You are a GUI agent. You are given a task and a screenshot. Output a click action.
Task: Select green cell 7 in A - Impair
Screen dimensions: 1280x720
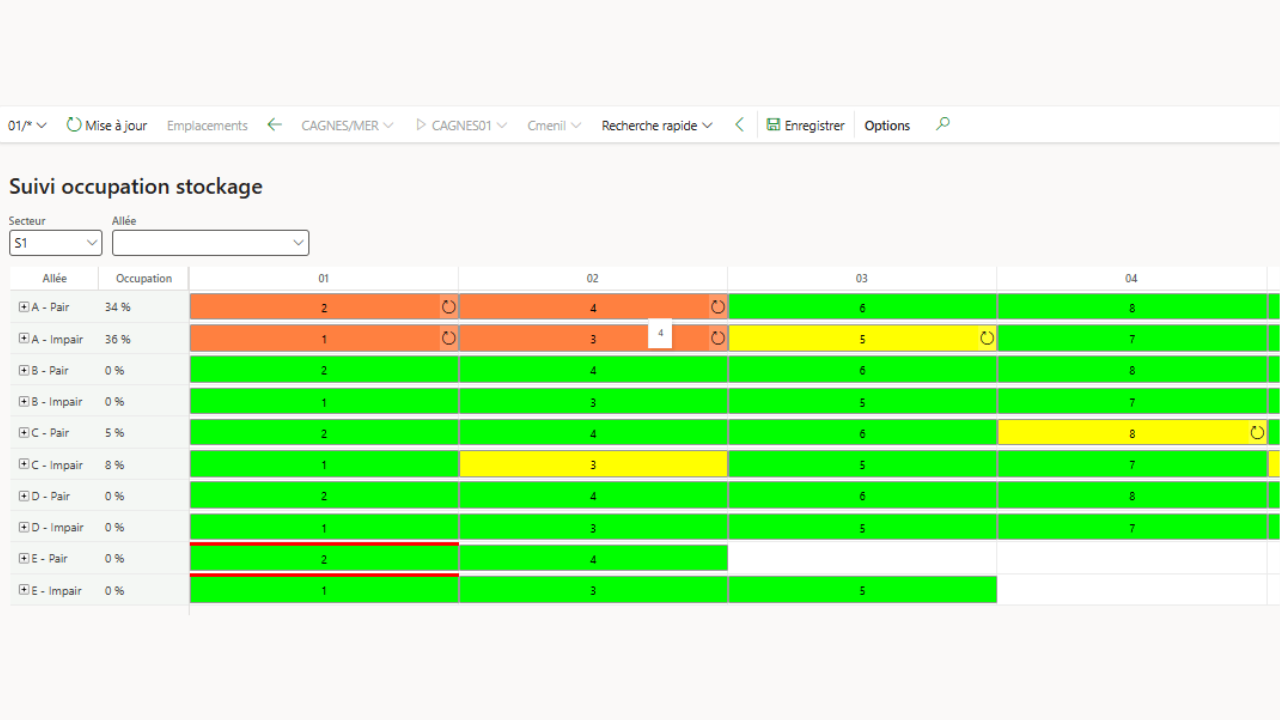click(1132, 338)
